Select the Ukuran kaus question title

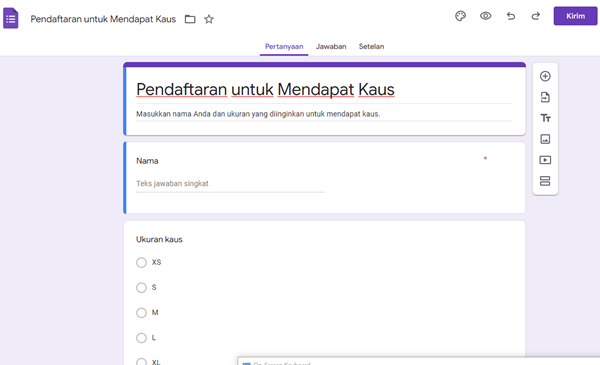pos(159,240)
